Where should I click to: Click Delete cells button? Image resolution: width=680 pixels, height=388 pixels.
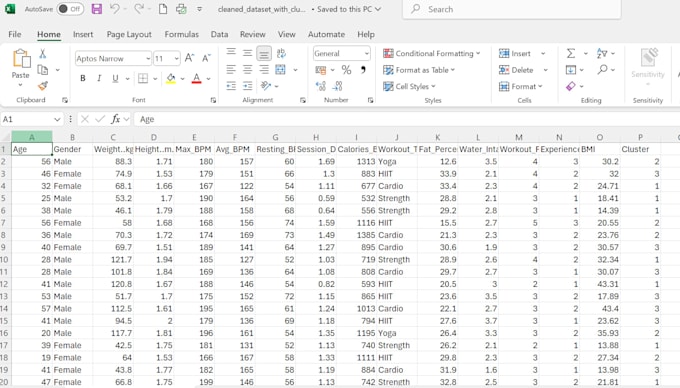pyautogui.click(x=516, y=70)
